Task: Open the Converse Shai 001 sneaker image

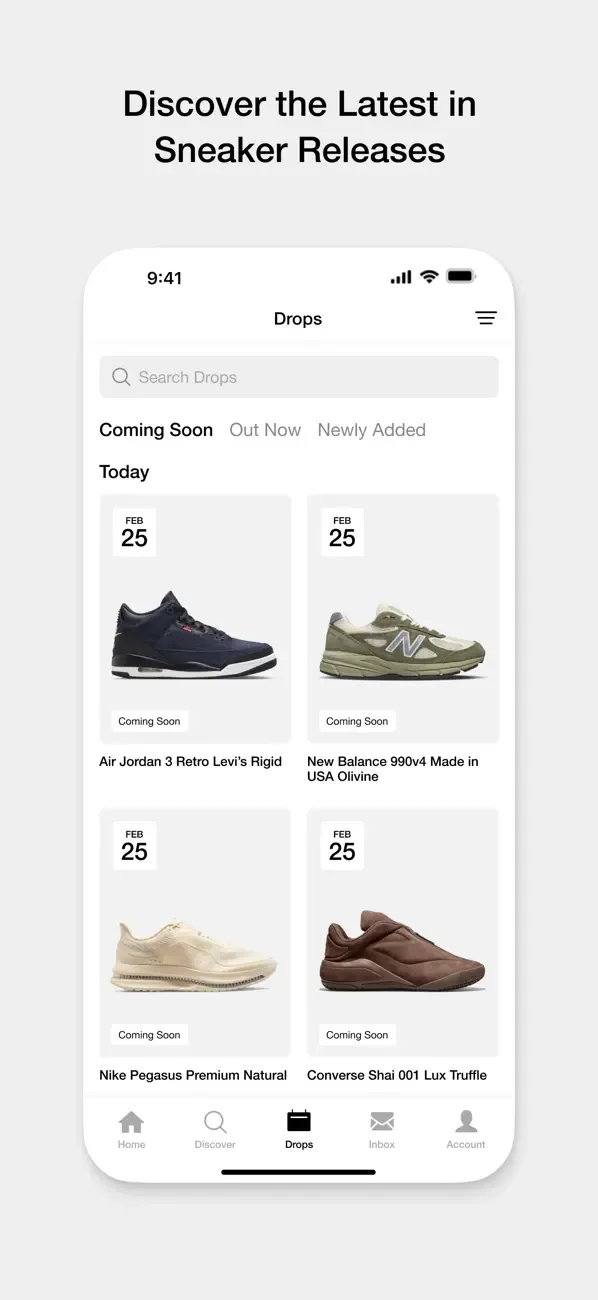Action: [x=403, y=953]
